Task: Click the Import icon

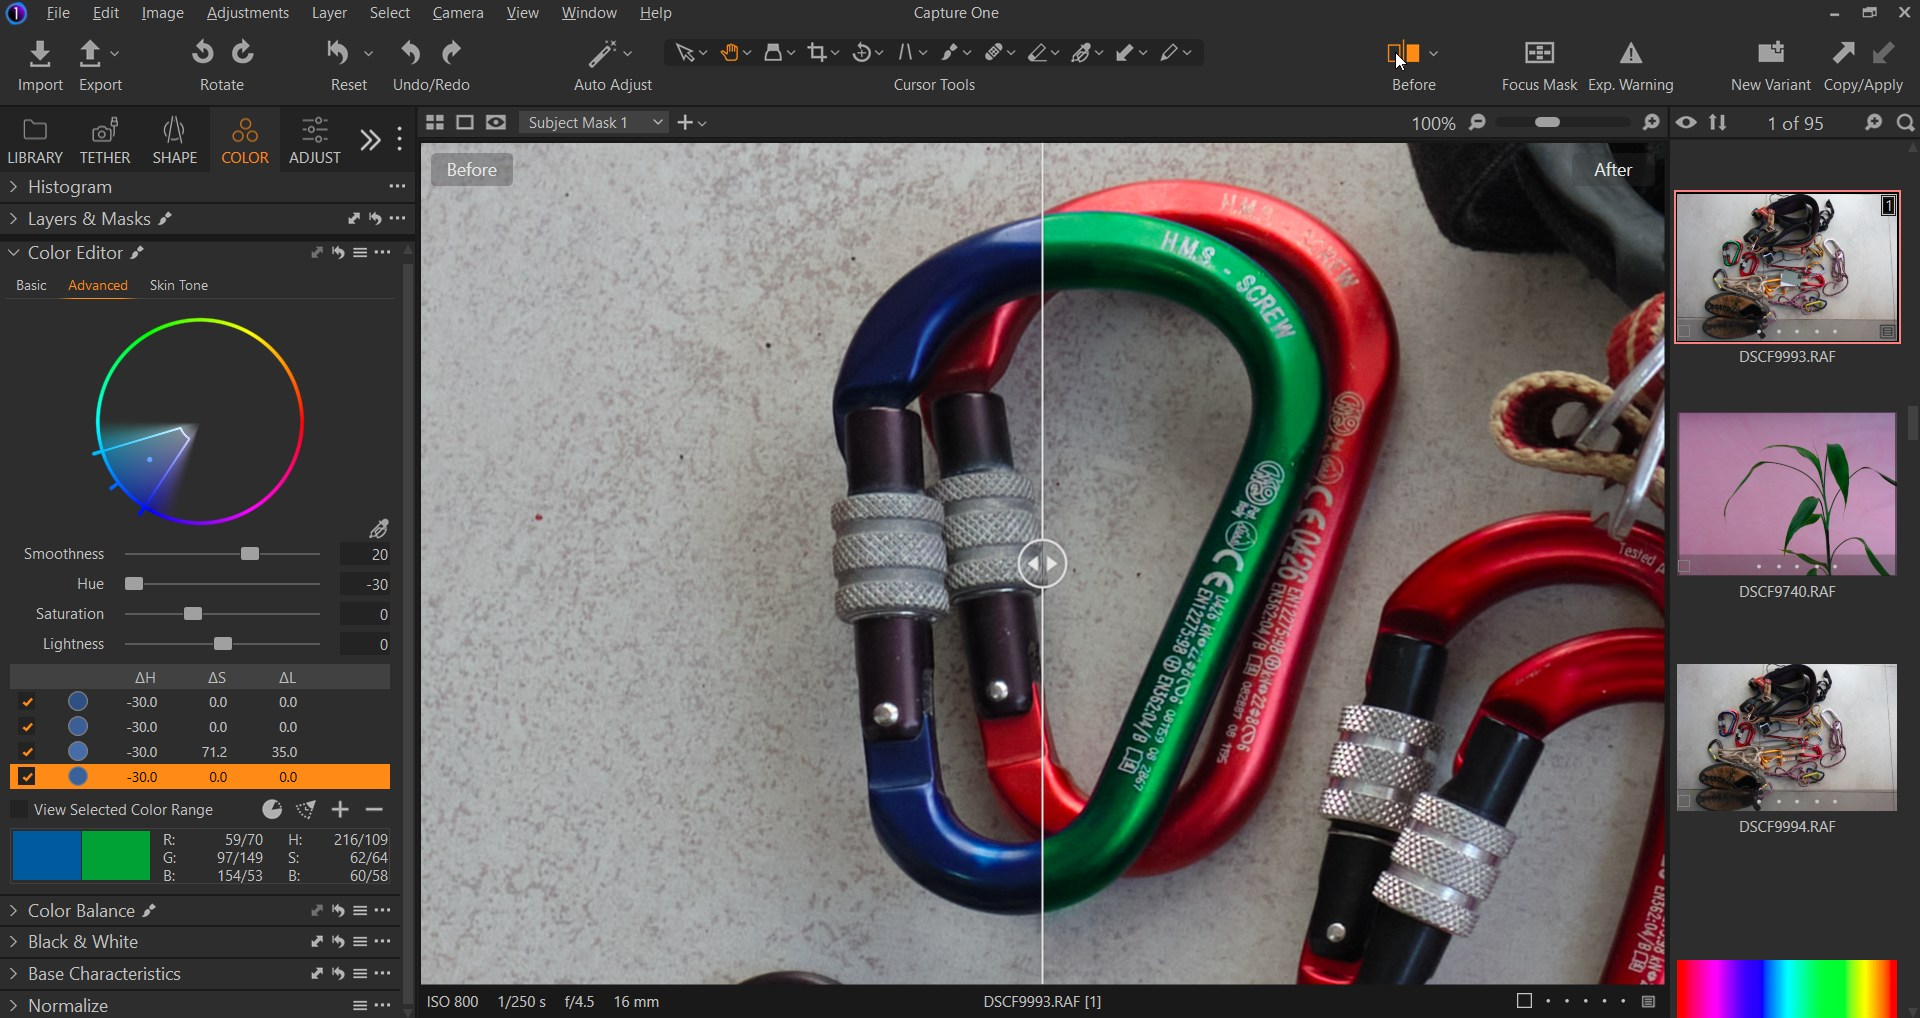Action: point(40,53)
